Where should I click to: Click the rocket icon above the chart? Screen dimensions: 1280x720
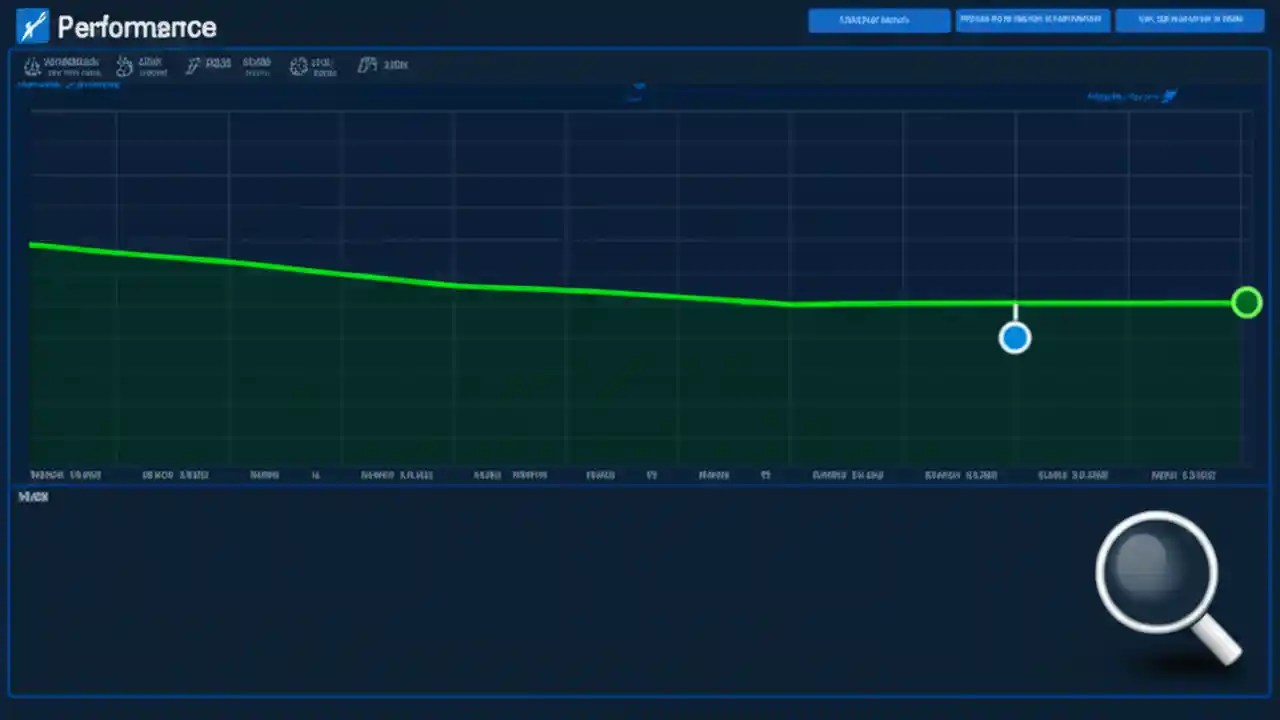coord(1170,96)
